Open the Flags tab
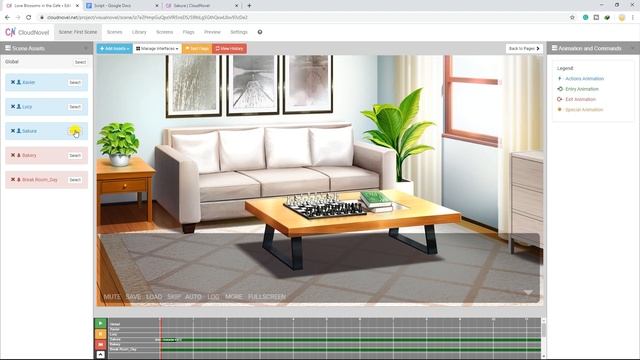Viewport: 640px width, 360px height. pyautogui.click(x=188, y=32)
